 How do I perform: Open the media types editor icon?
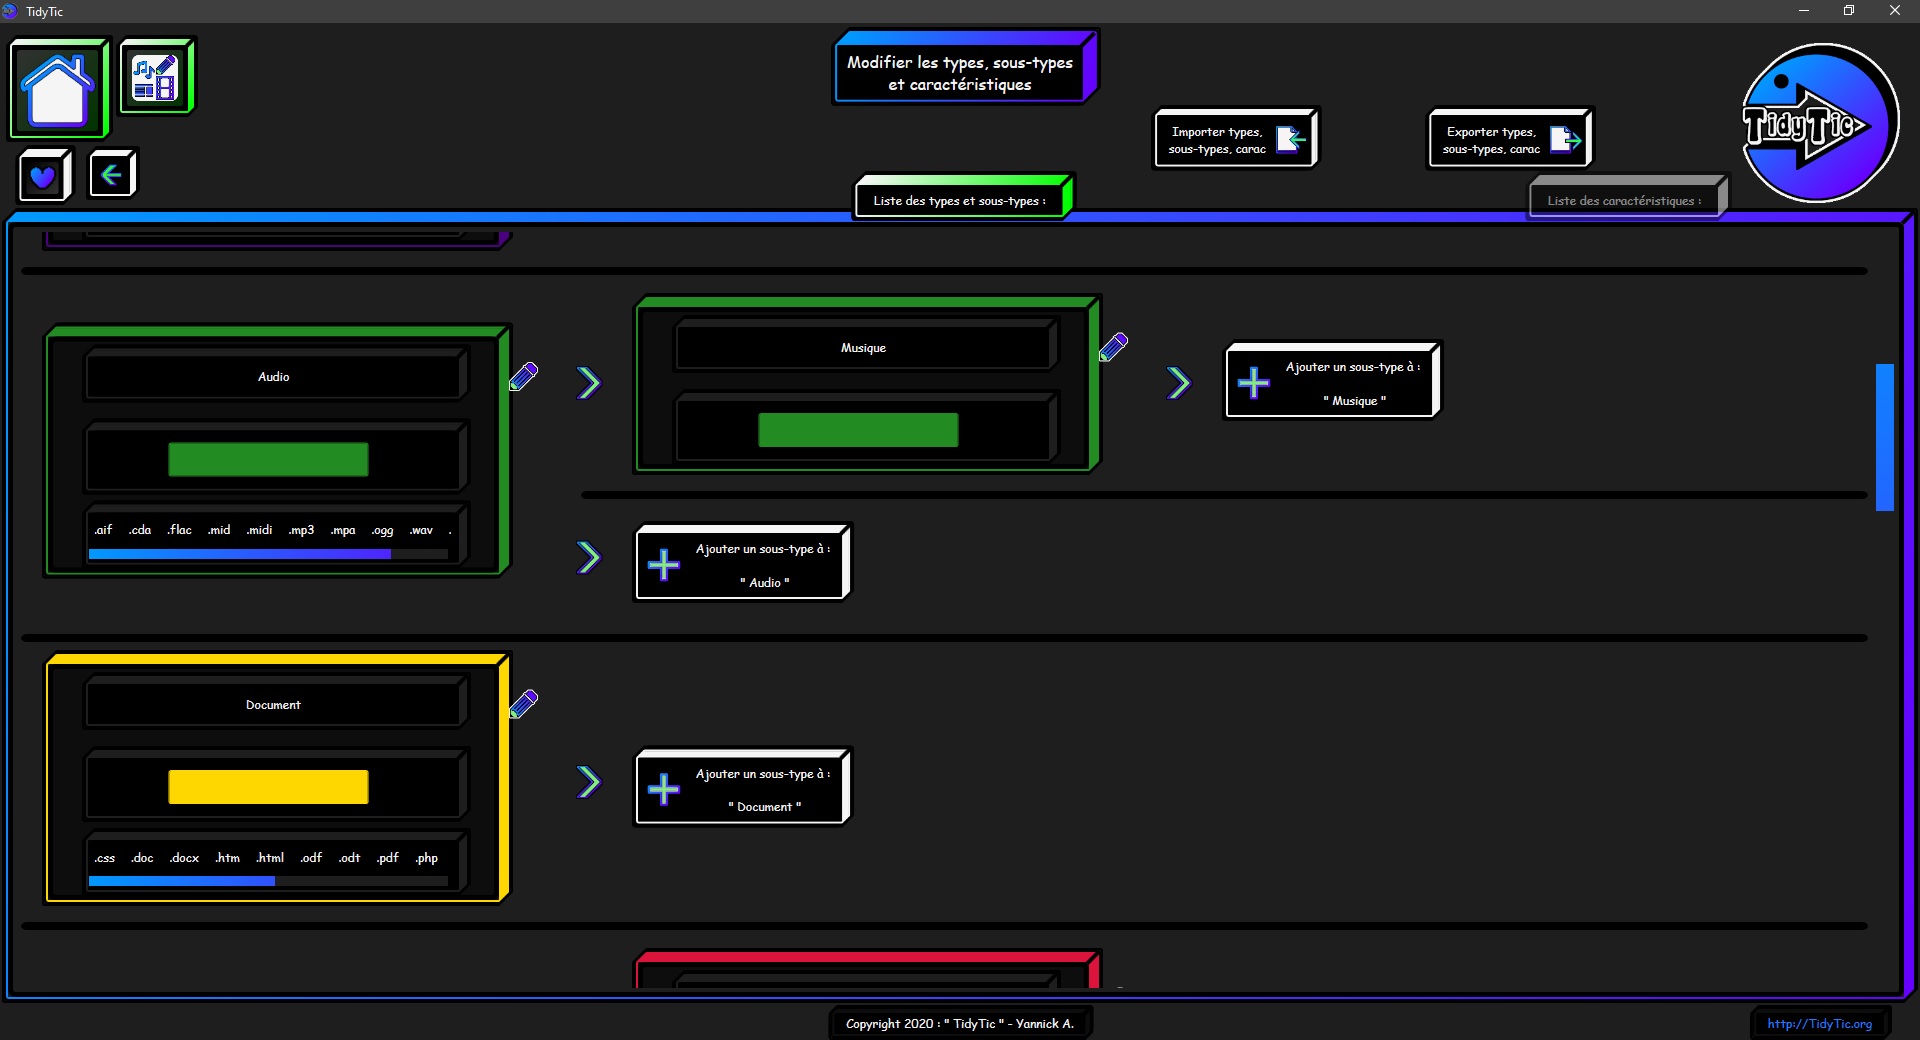click(156, 76)
